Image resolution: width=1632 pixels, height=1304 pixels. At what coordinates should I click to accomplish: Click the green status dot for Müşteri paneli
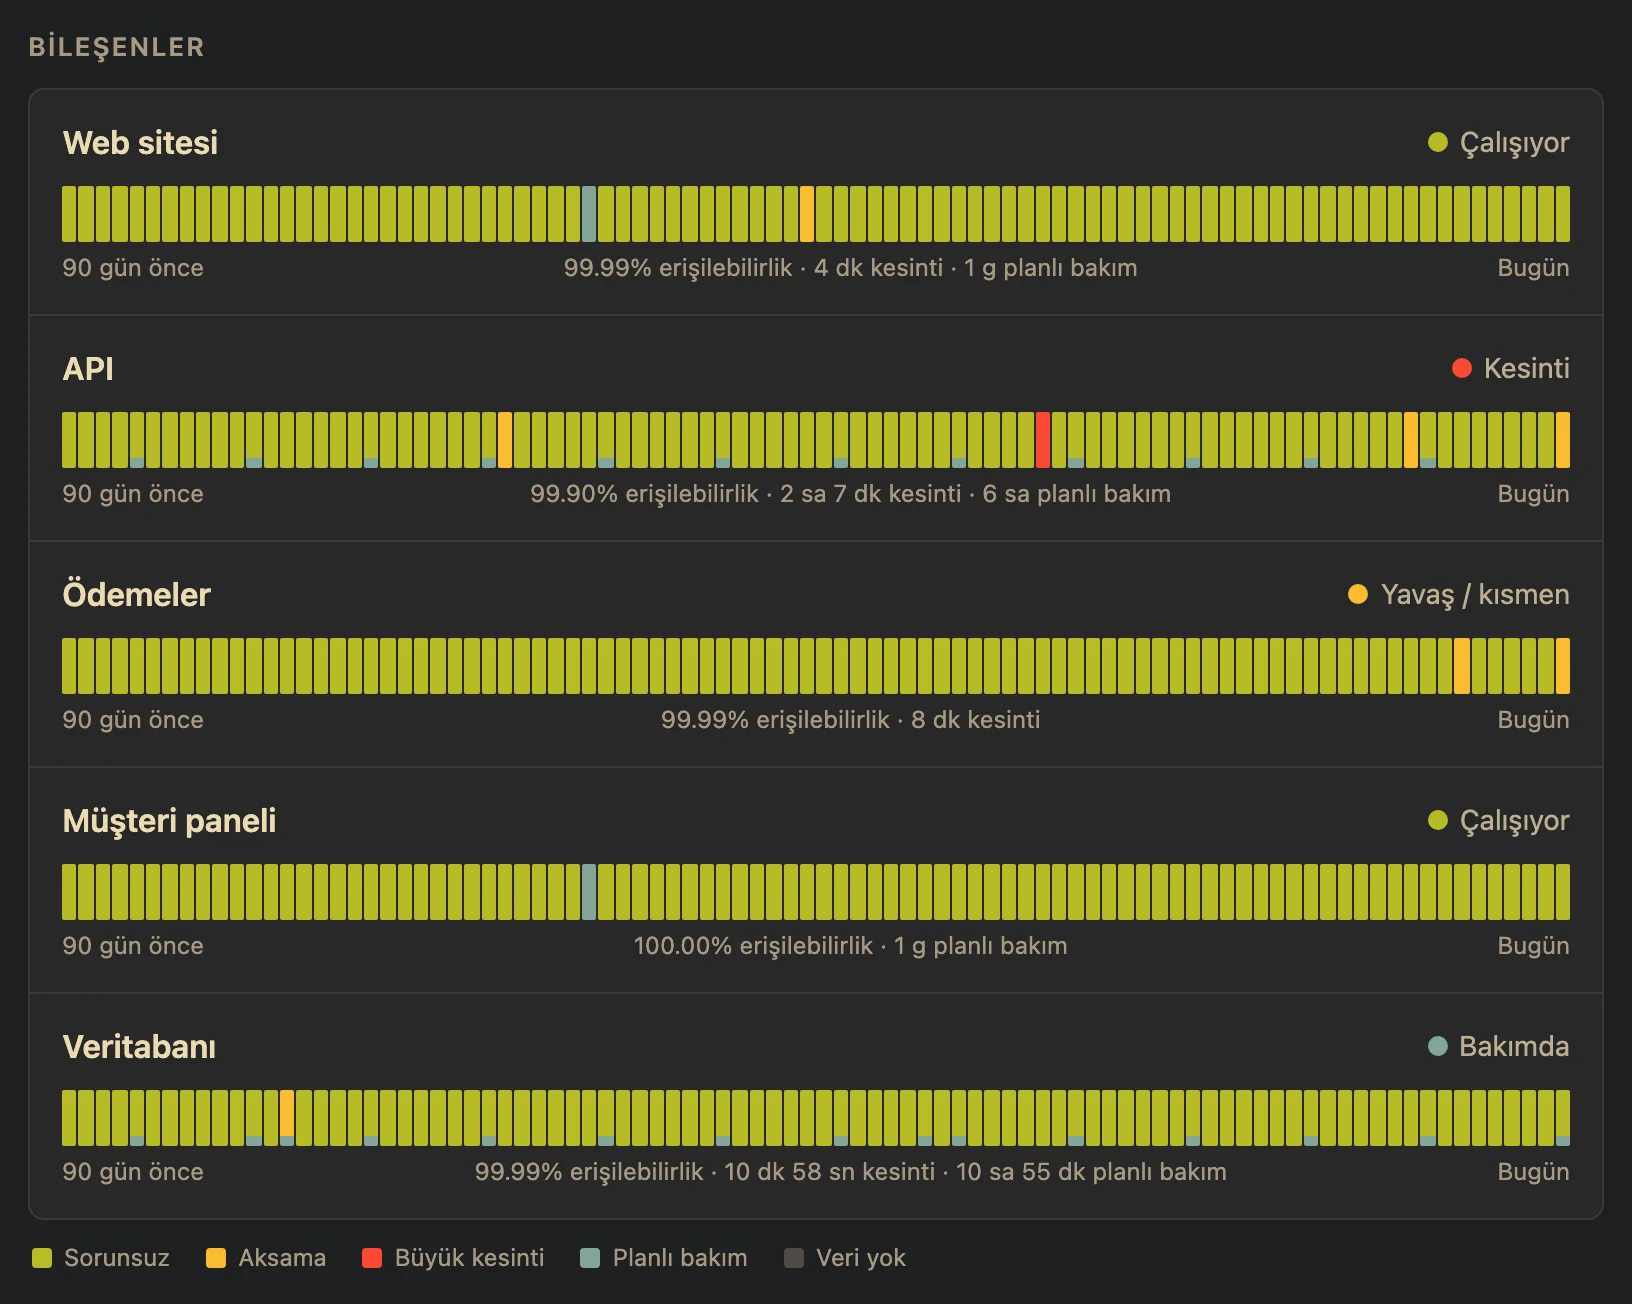pos(1438,820)
